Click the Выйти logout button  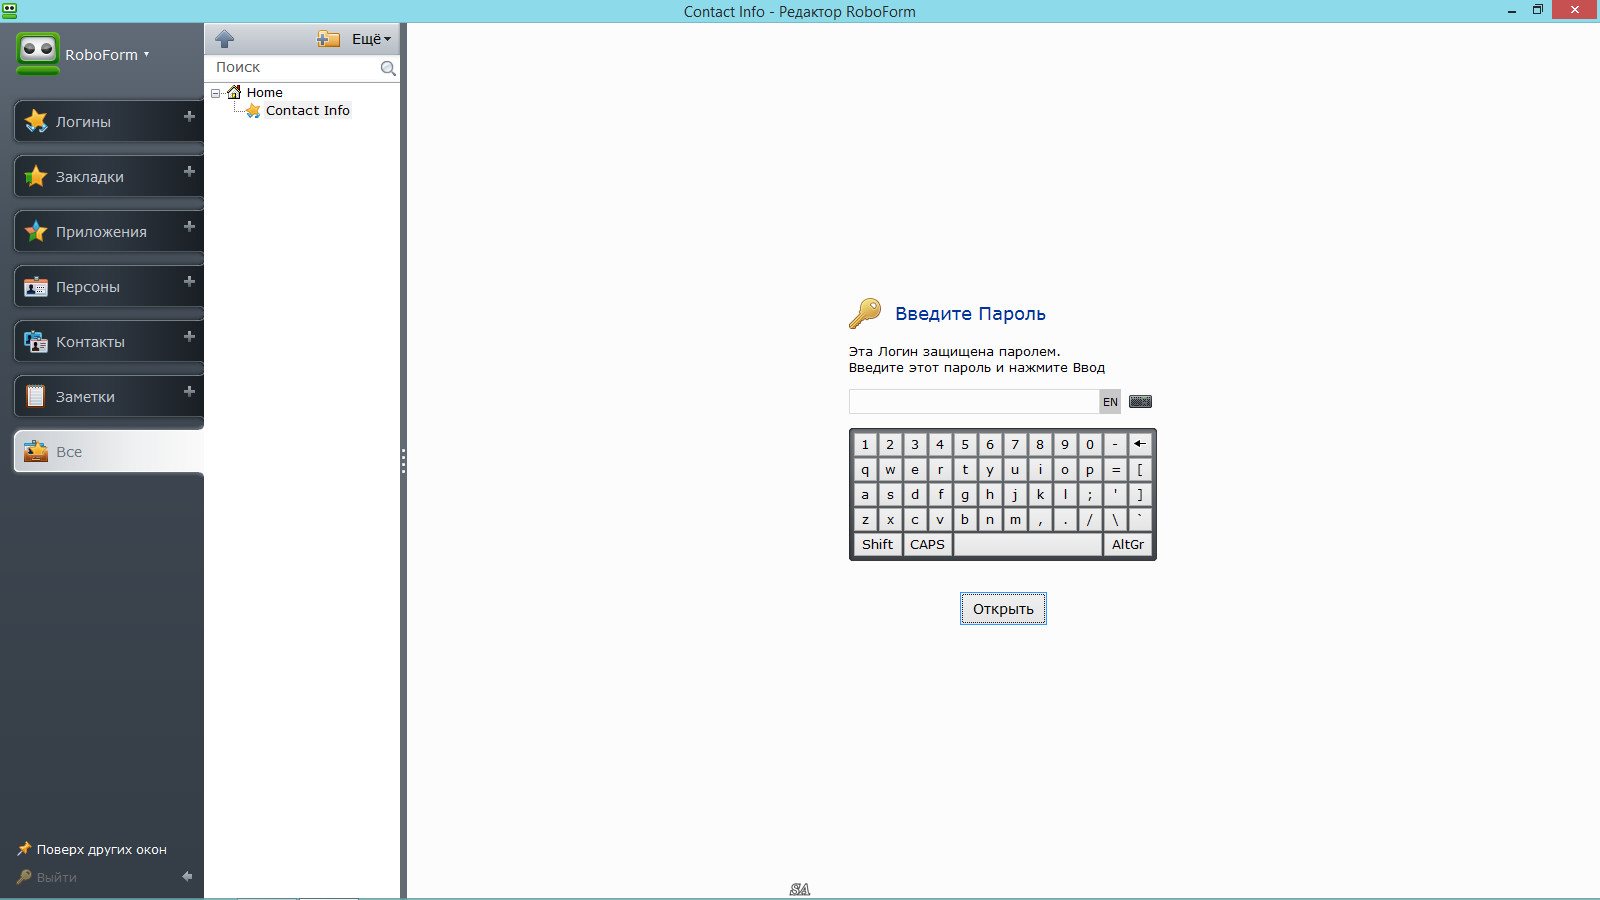click(x=47, y=877)
